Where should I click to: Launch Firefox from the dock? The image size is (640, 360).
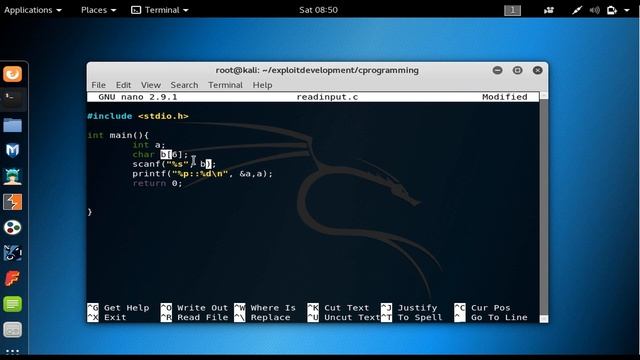coord(13,74)
